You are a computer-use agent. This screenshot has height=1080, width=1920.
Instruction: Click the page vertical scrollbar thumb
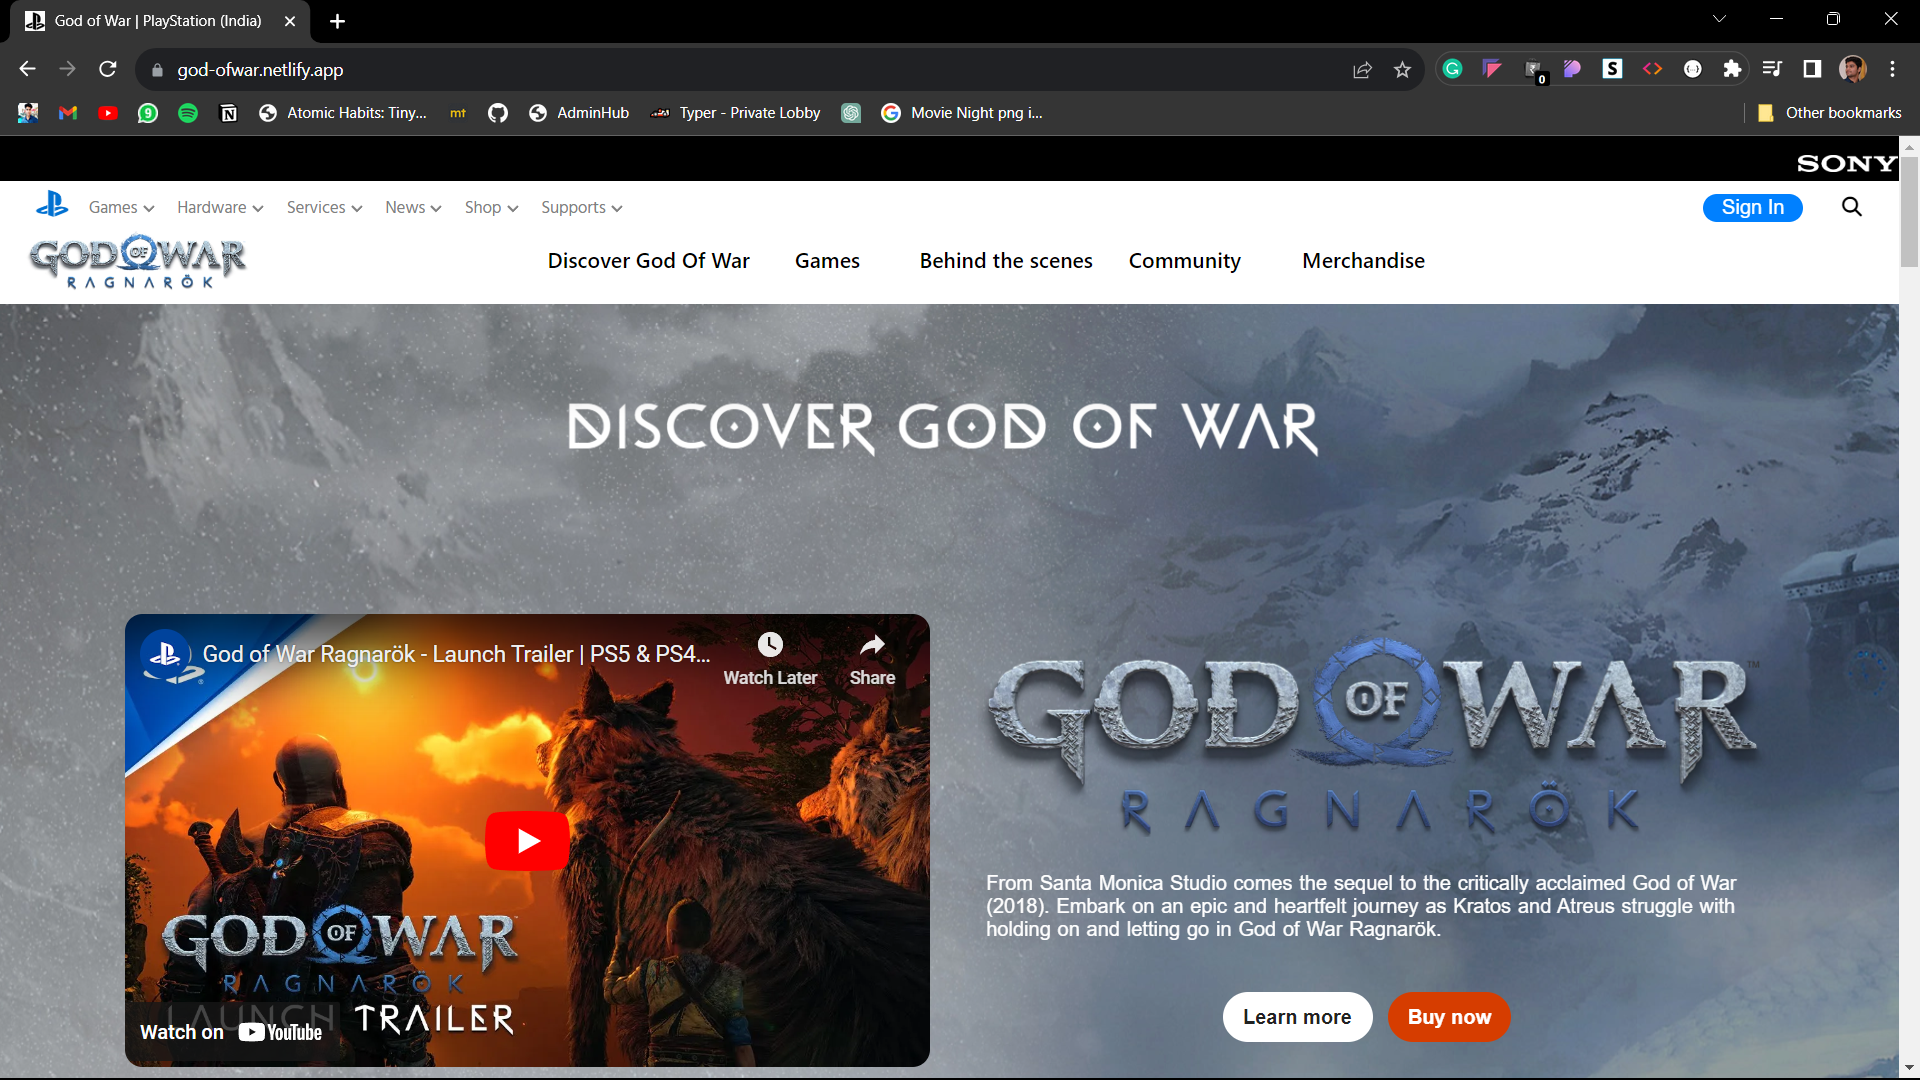point(1909,212)
